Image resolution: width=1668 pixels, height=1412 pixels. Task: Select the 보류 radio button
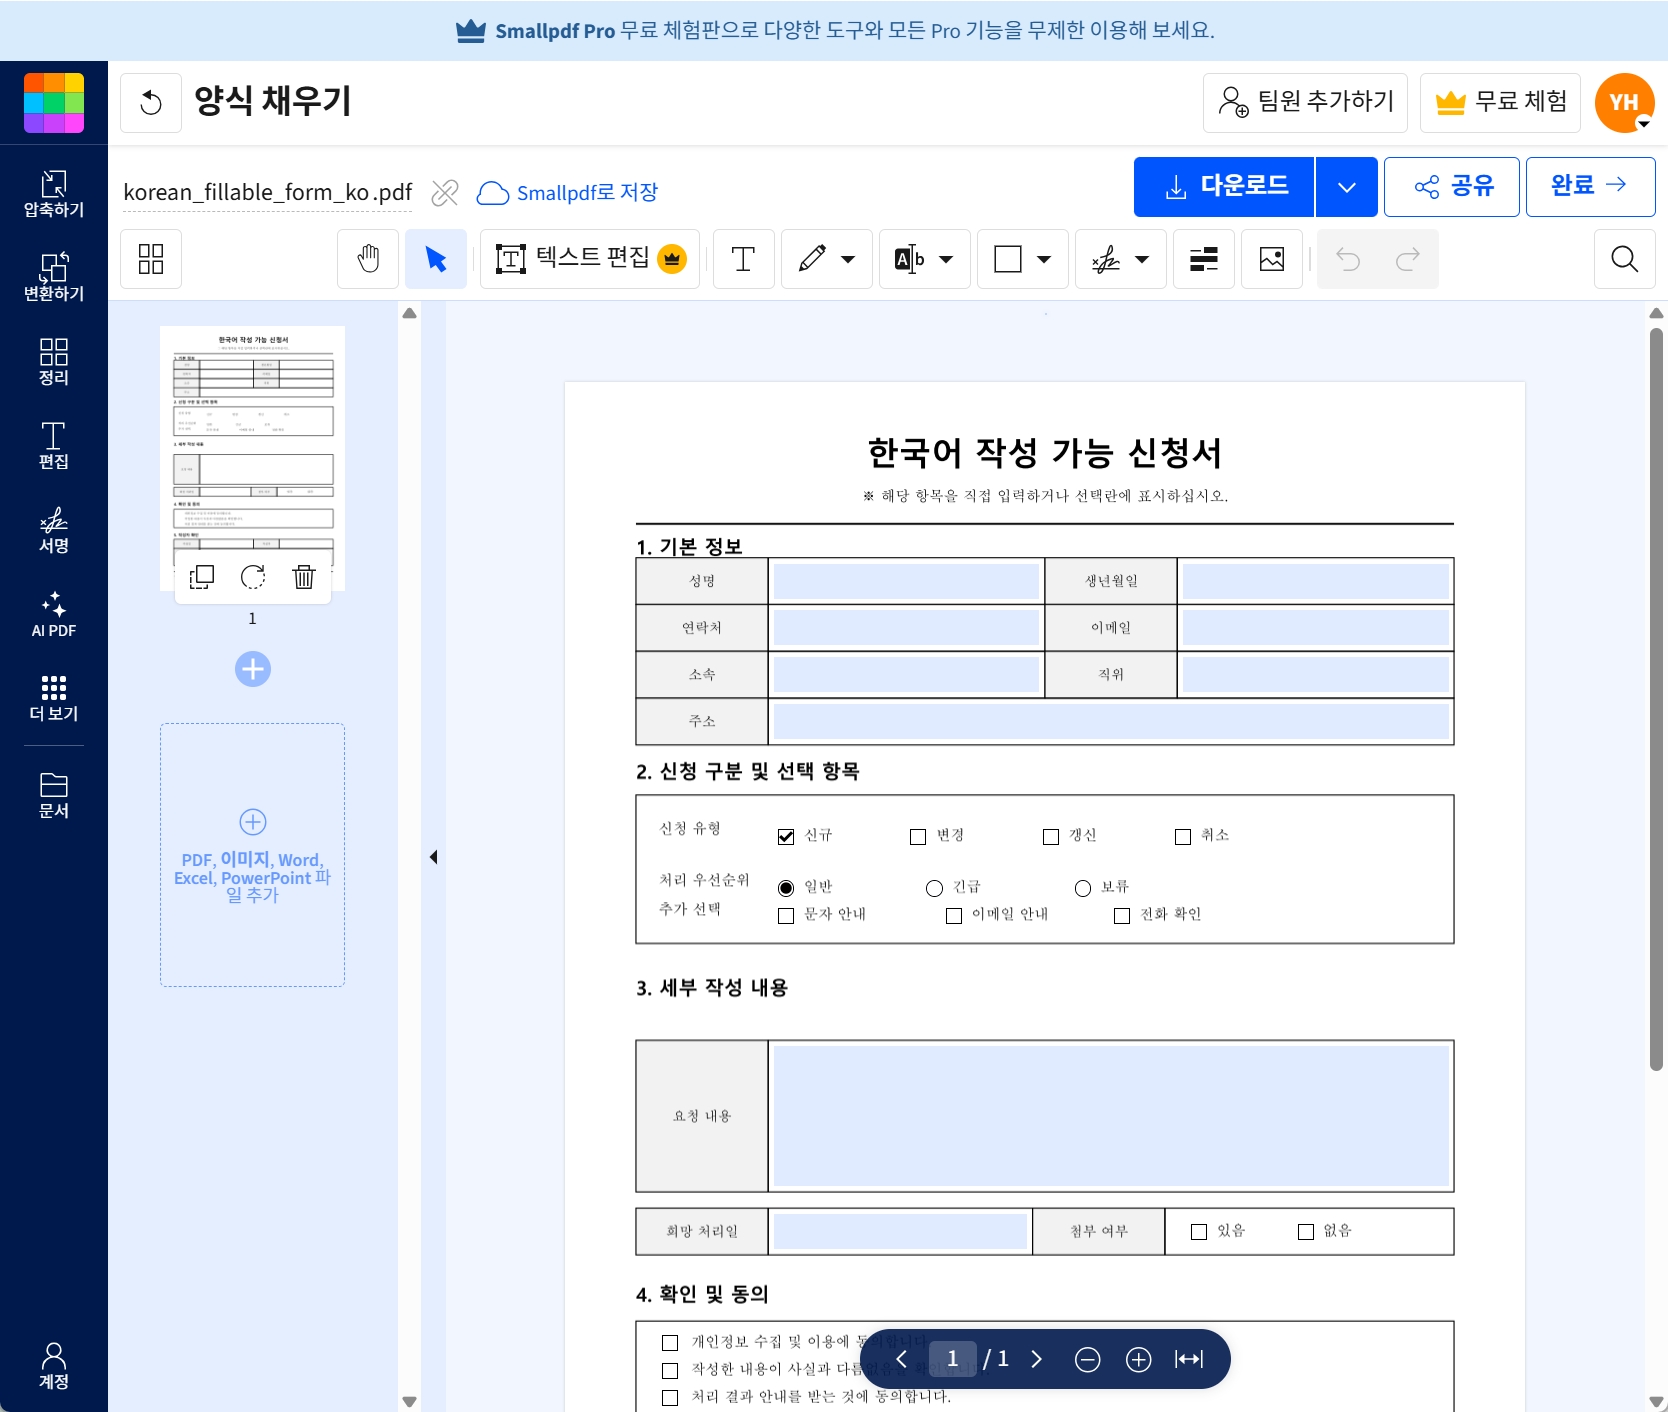(1083, 888)
